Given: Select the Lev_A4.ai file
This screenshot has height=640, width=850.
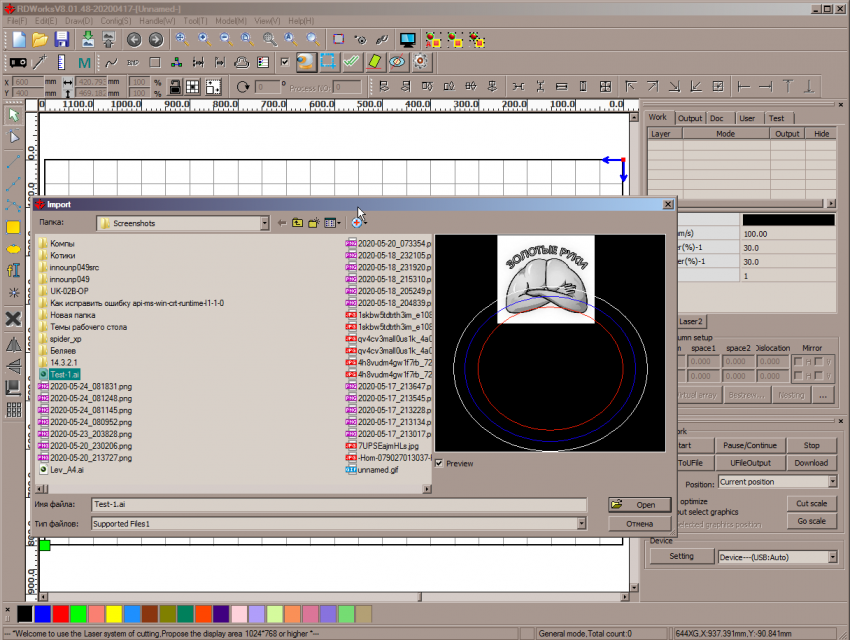Looking at the screenshot, I should pyautogui.click(x=66, y=468).
